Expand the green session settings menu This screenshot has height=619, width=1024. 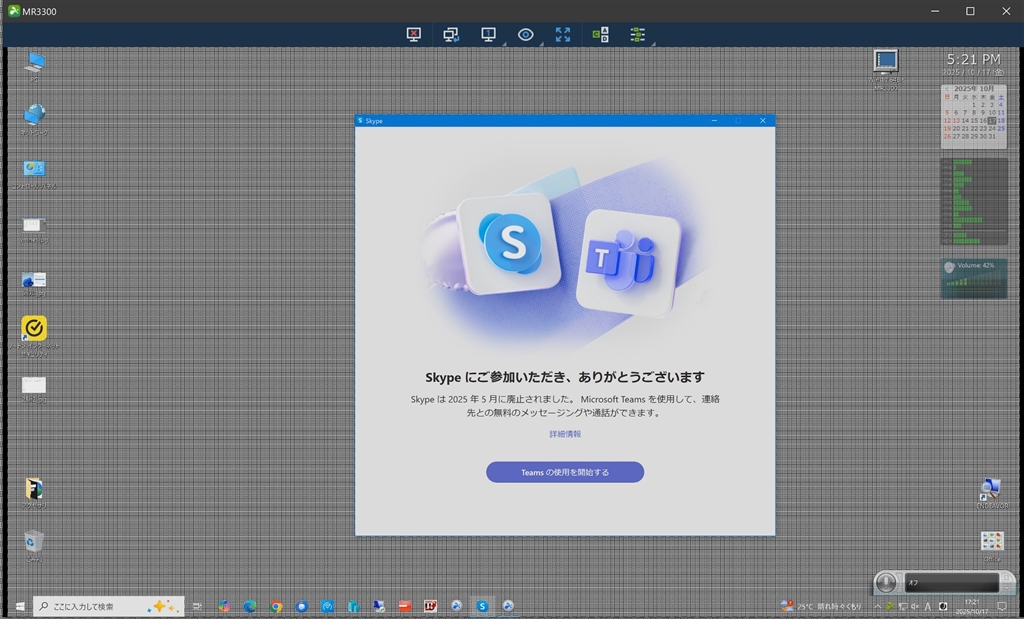(x=638, y=35)
